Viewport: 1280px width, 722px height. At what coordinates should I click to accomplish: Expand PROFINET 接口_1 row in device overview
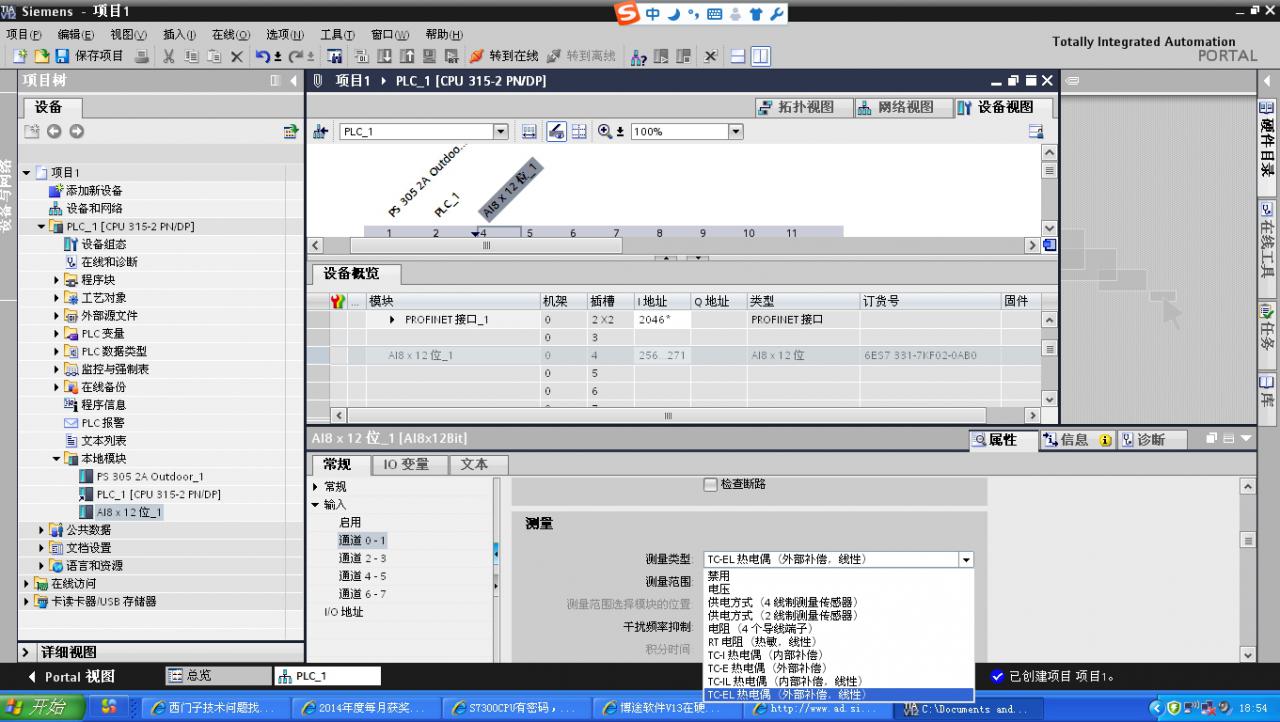[x=393, y=320]
